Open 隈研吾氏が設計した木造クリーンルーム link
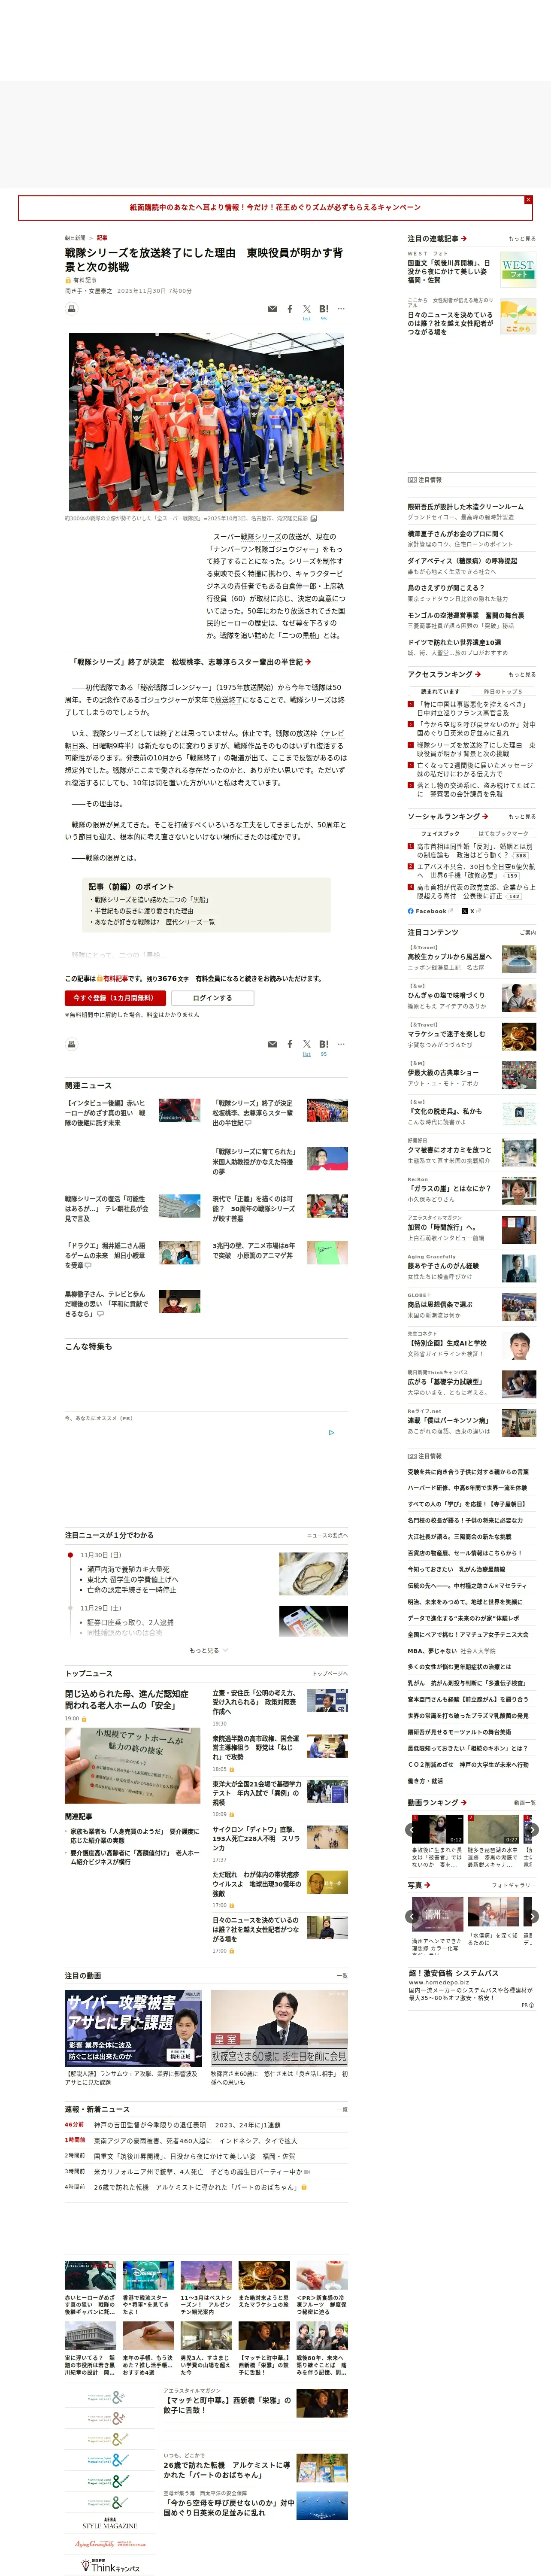This screenshot has width=551, height=2576. [x=465, y=507]
